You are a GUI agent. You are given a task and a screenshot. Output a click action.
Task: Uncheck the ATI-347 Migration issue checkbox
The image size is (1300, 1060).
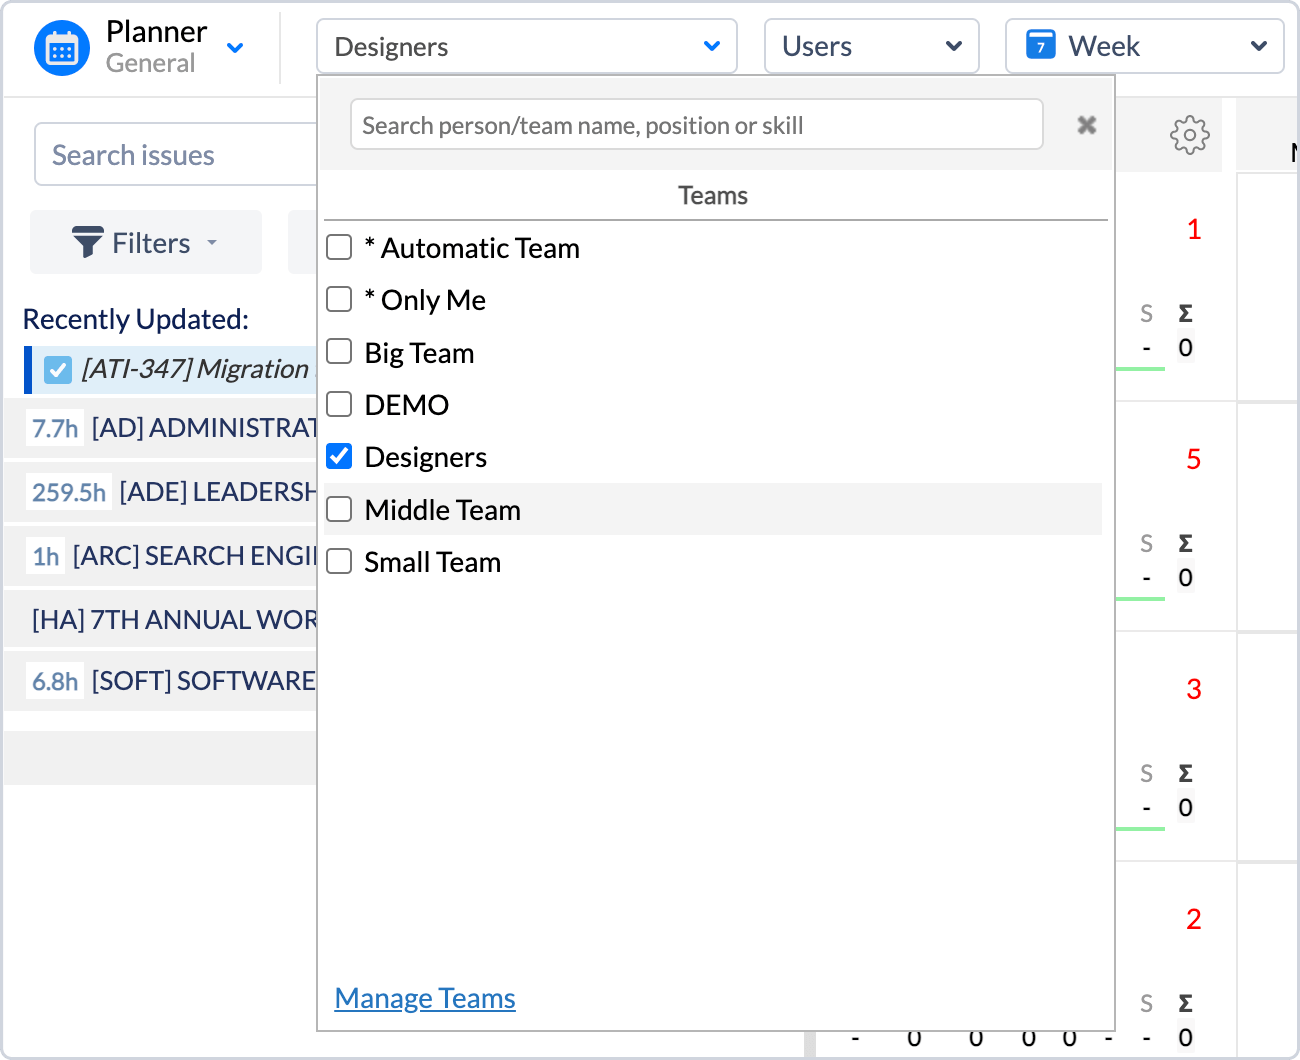pyautogui.click(x=58, y=369)
